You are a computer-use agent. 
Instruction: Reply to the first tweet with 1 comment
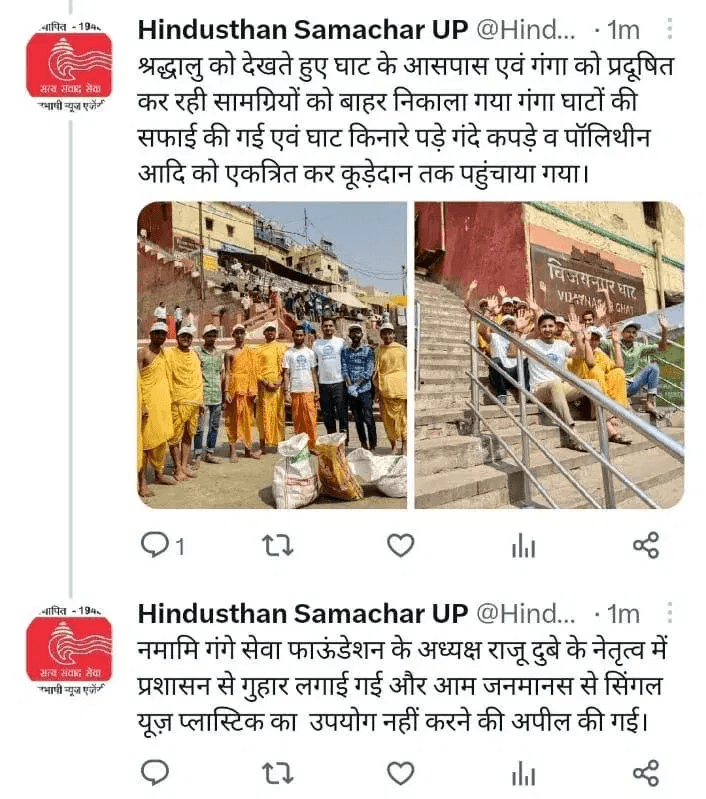tap(162, 546)
